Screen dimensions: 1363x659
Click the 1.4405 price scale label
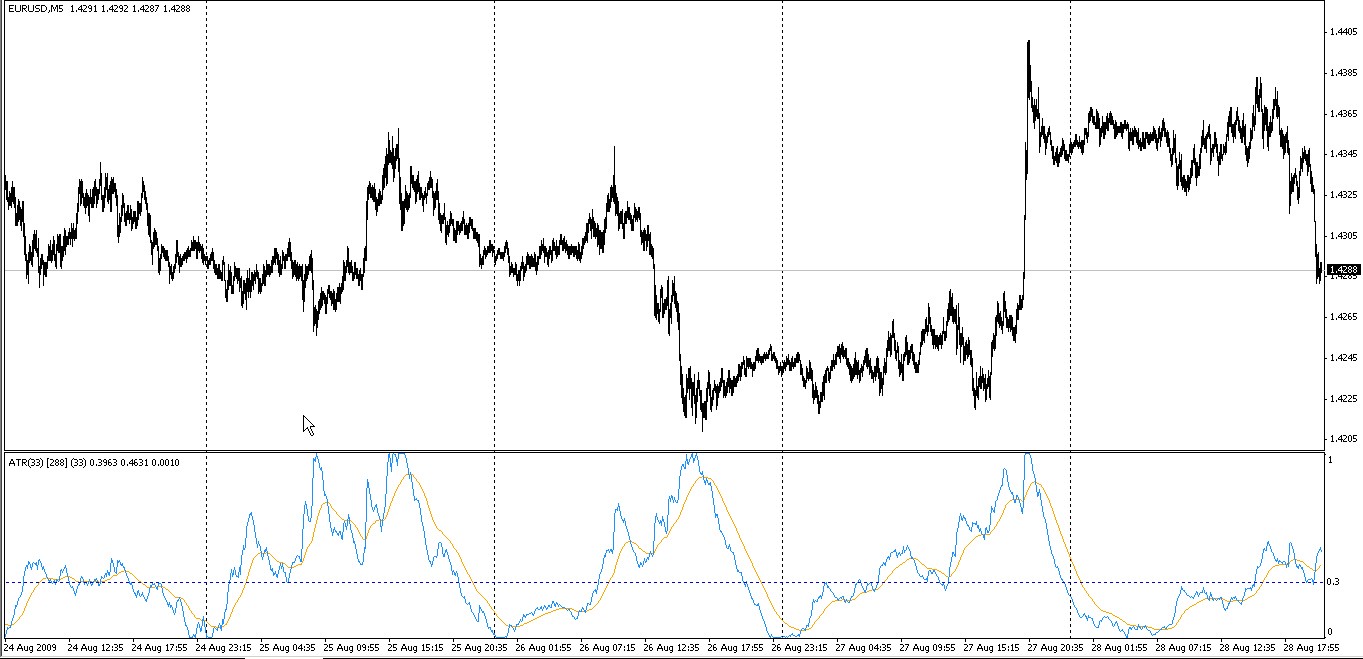(x=1344, y=32)
